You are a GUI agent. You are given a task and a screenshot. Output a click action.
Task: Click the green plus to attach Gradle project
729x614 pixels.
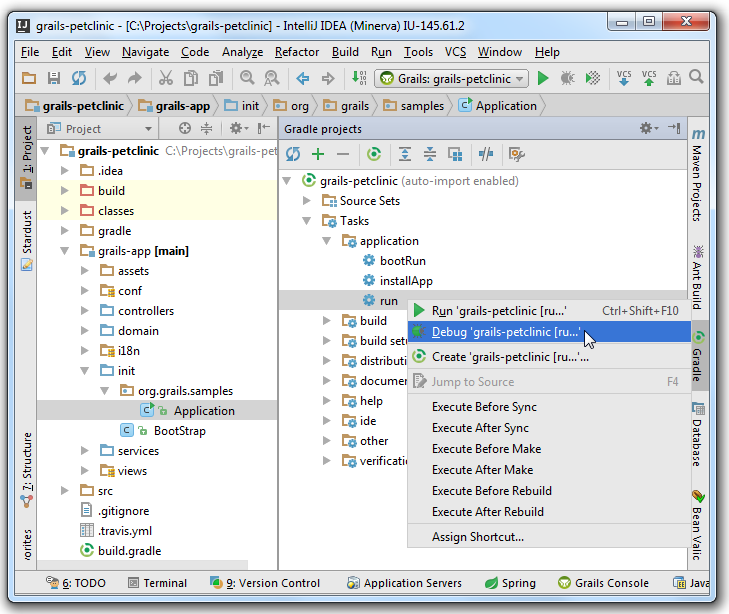(318, 154)
